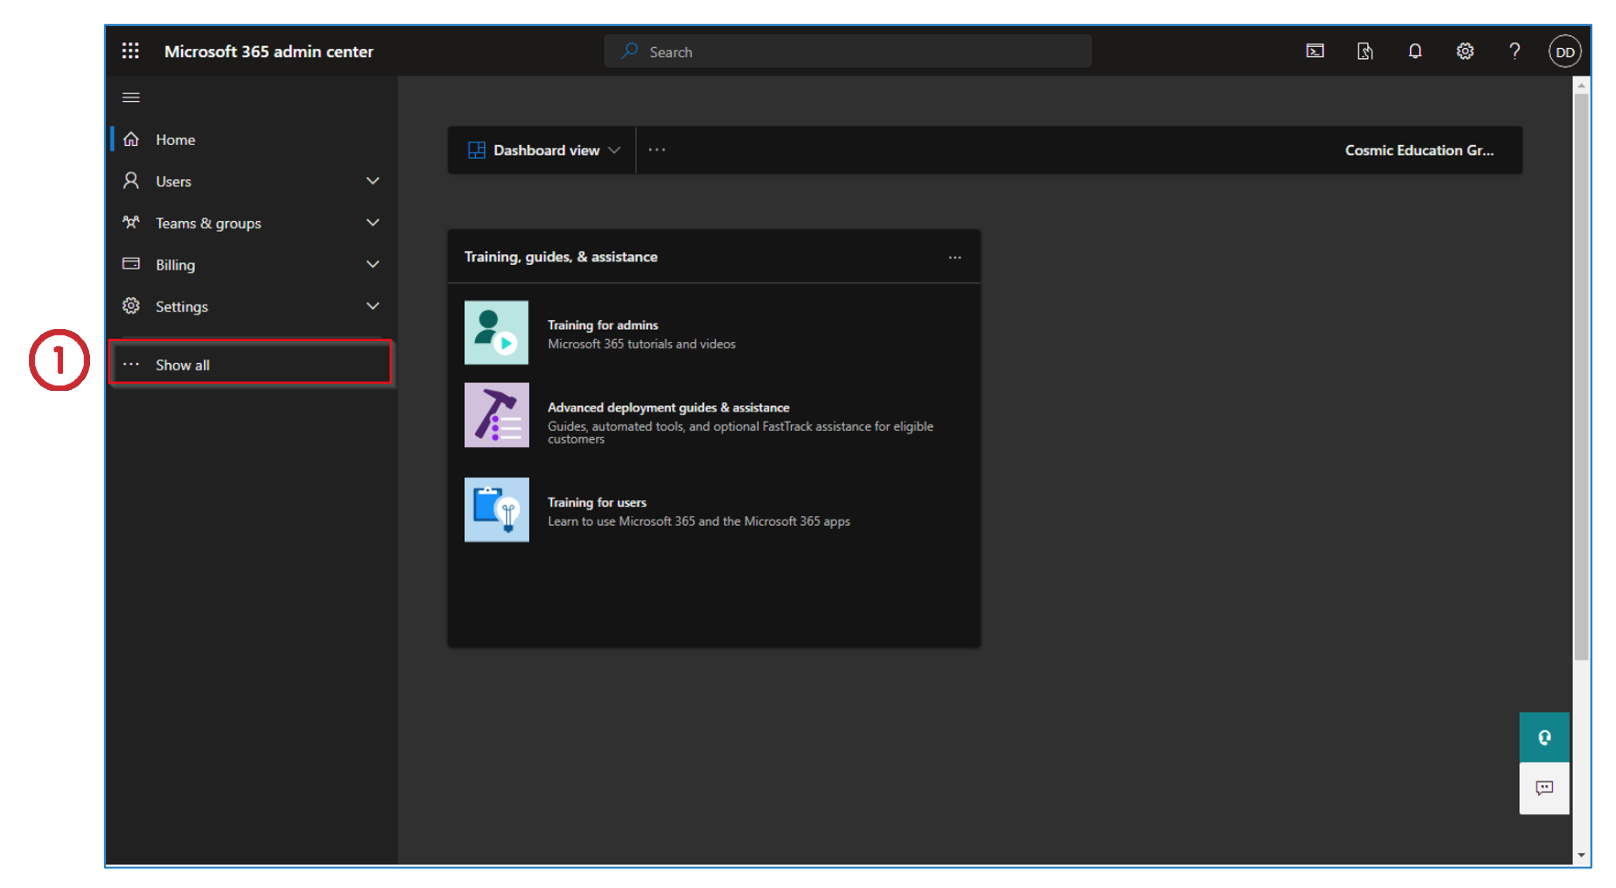The width and height of the screenshot is (1616, 888).
Task: Expand the Settings navigation chevron
Action: point(373,307)
